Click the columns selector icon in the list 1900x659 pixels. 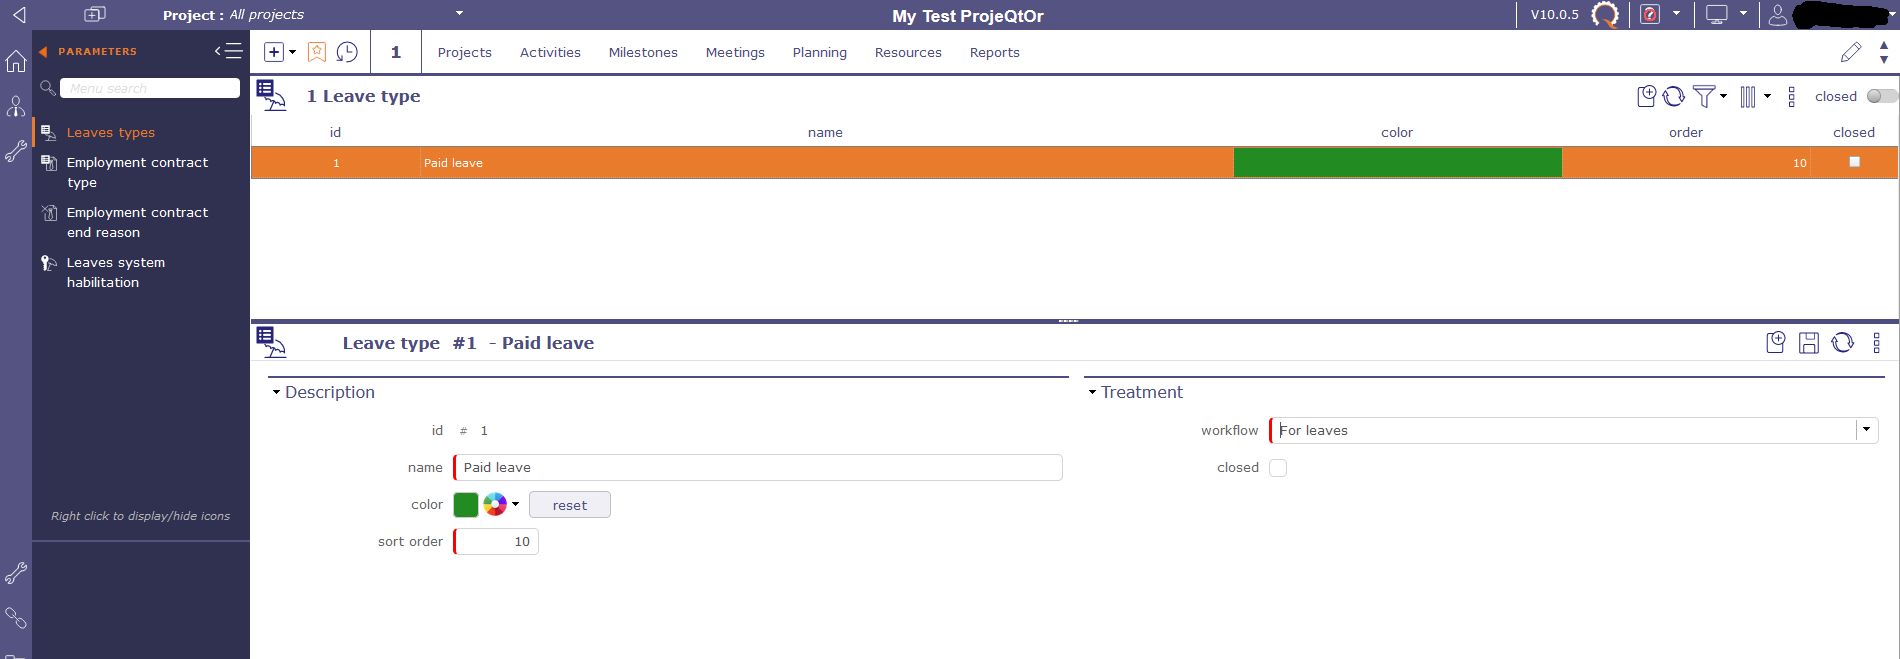1748,96
